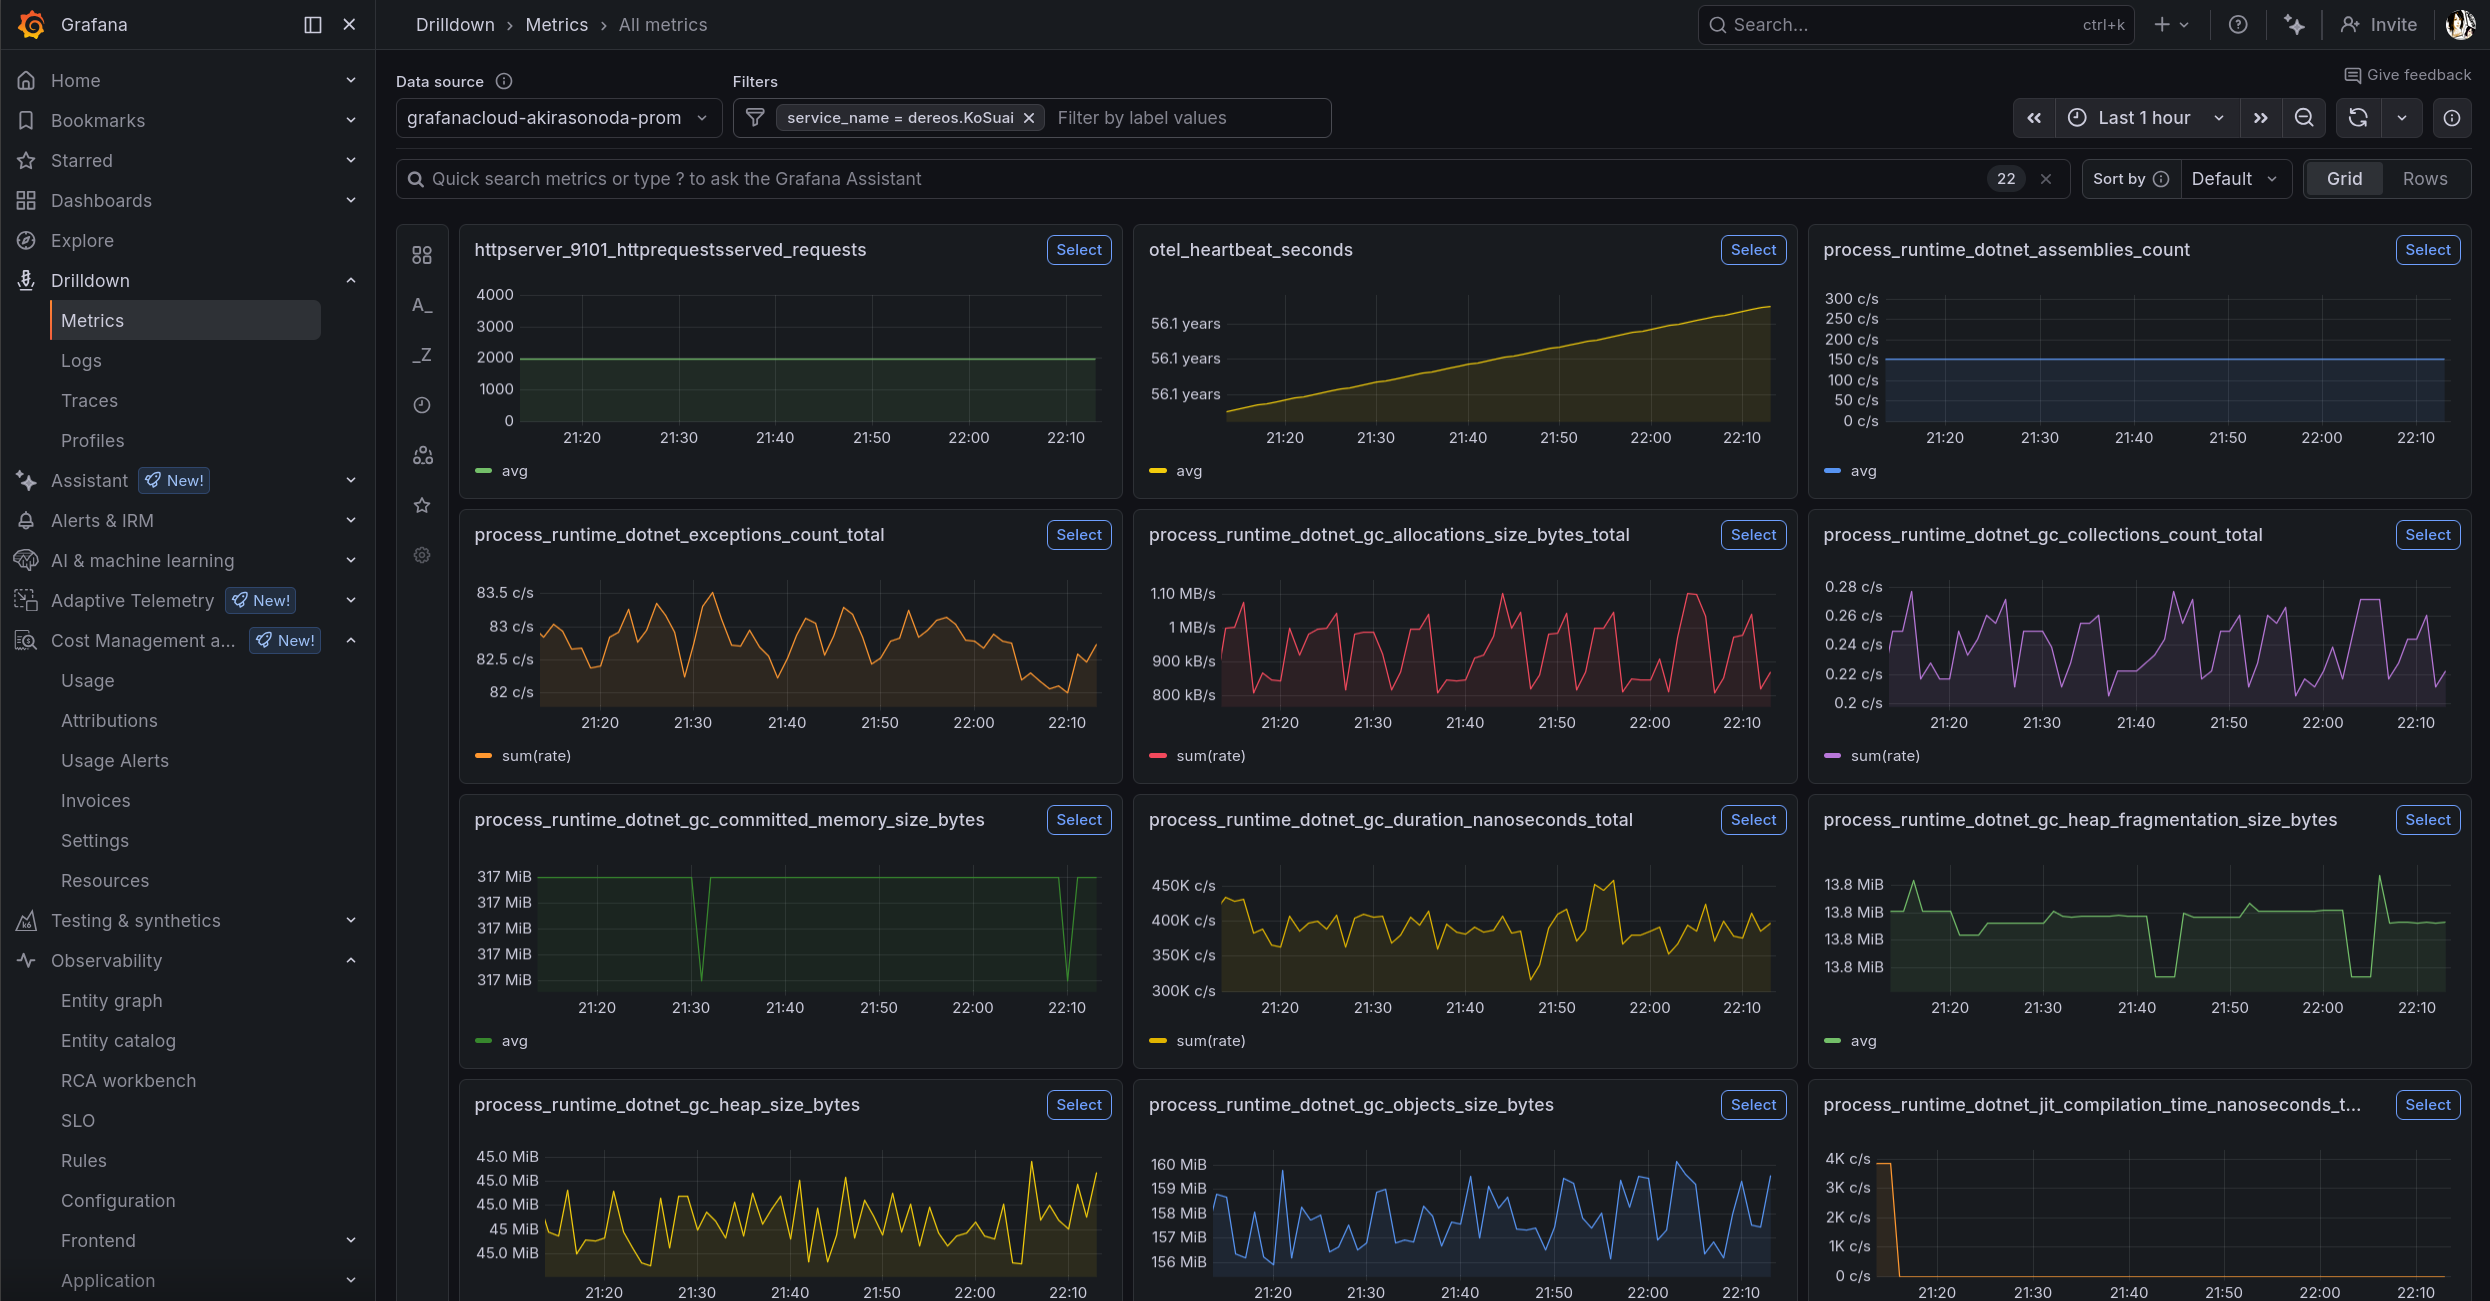Open the Grafana Assistant sparkle icon in the top bar
The width and height of the screenshot is (2490, 1301).
click(x=2294, y=25)
